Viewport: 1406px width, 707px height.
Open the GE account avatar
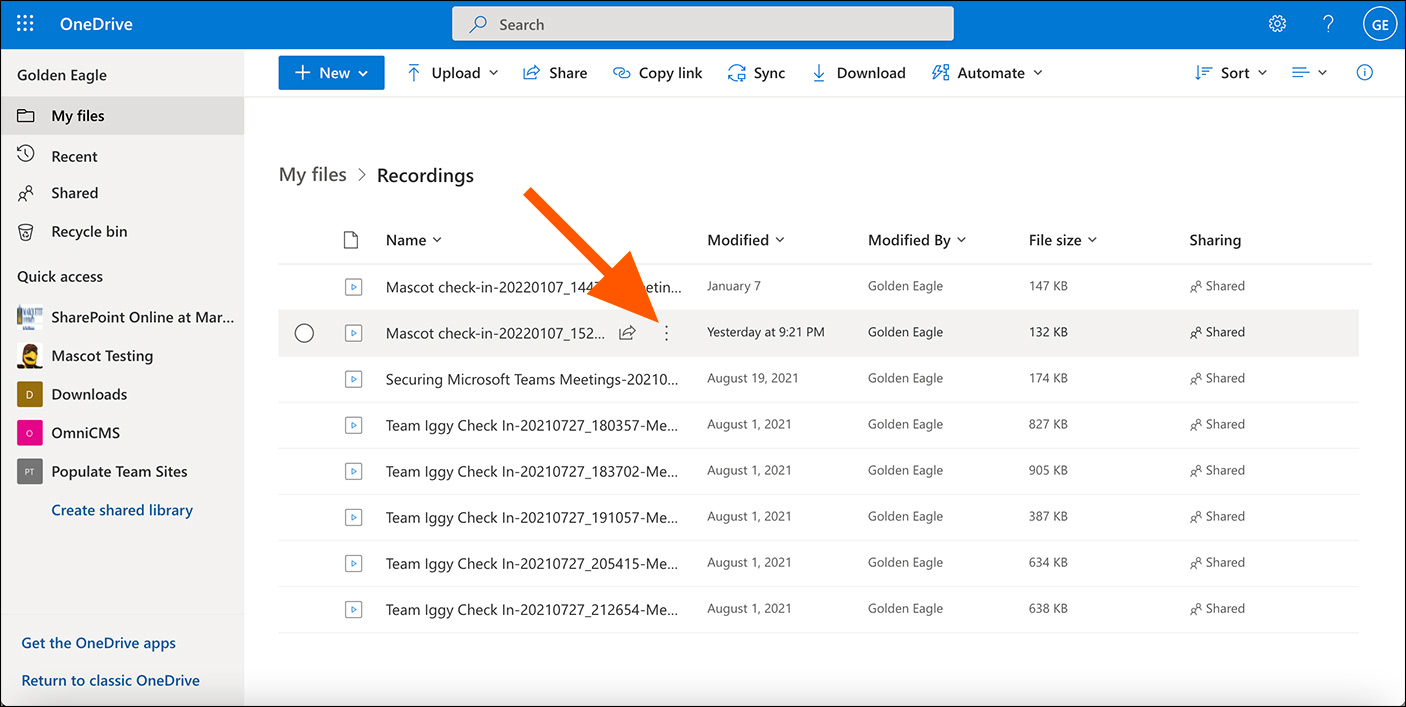click(x=1379, y=25)
